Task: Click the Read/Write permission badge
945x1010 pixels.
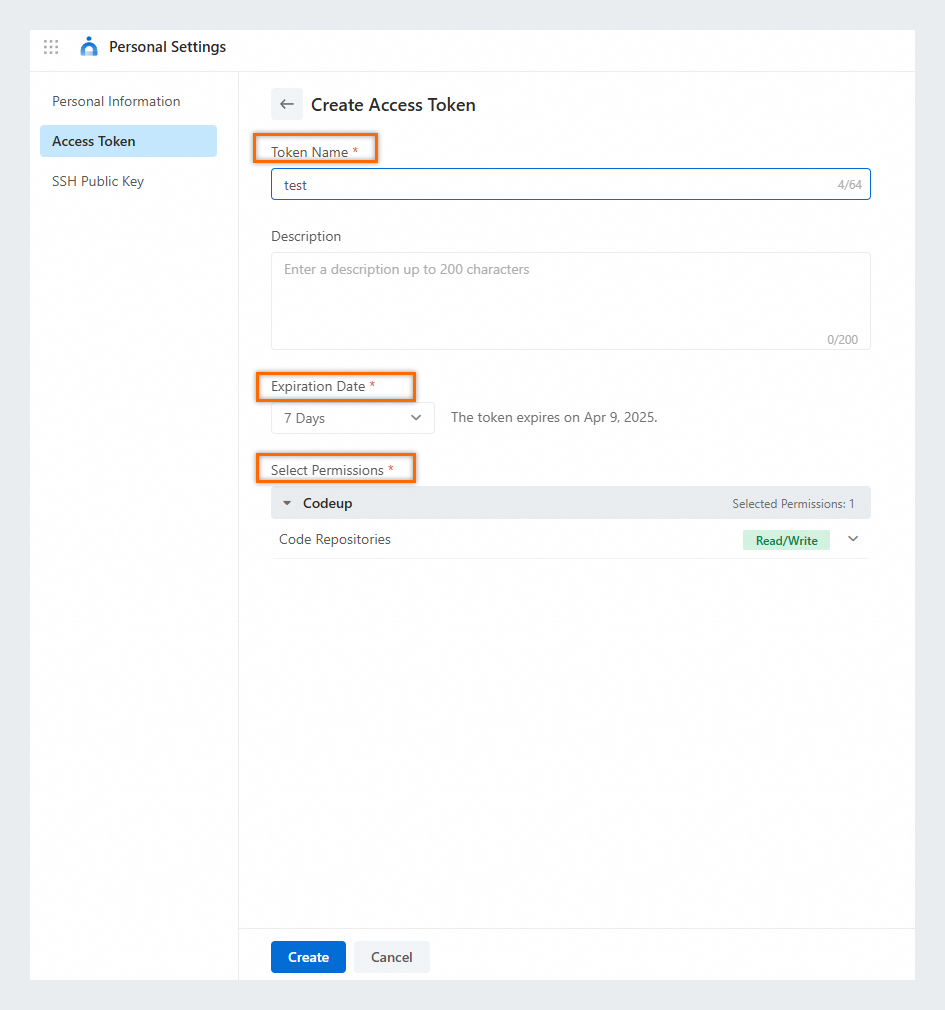Action: point(786,540)
